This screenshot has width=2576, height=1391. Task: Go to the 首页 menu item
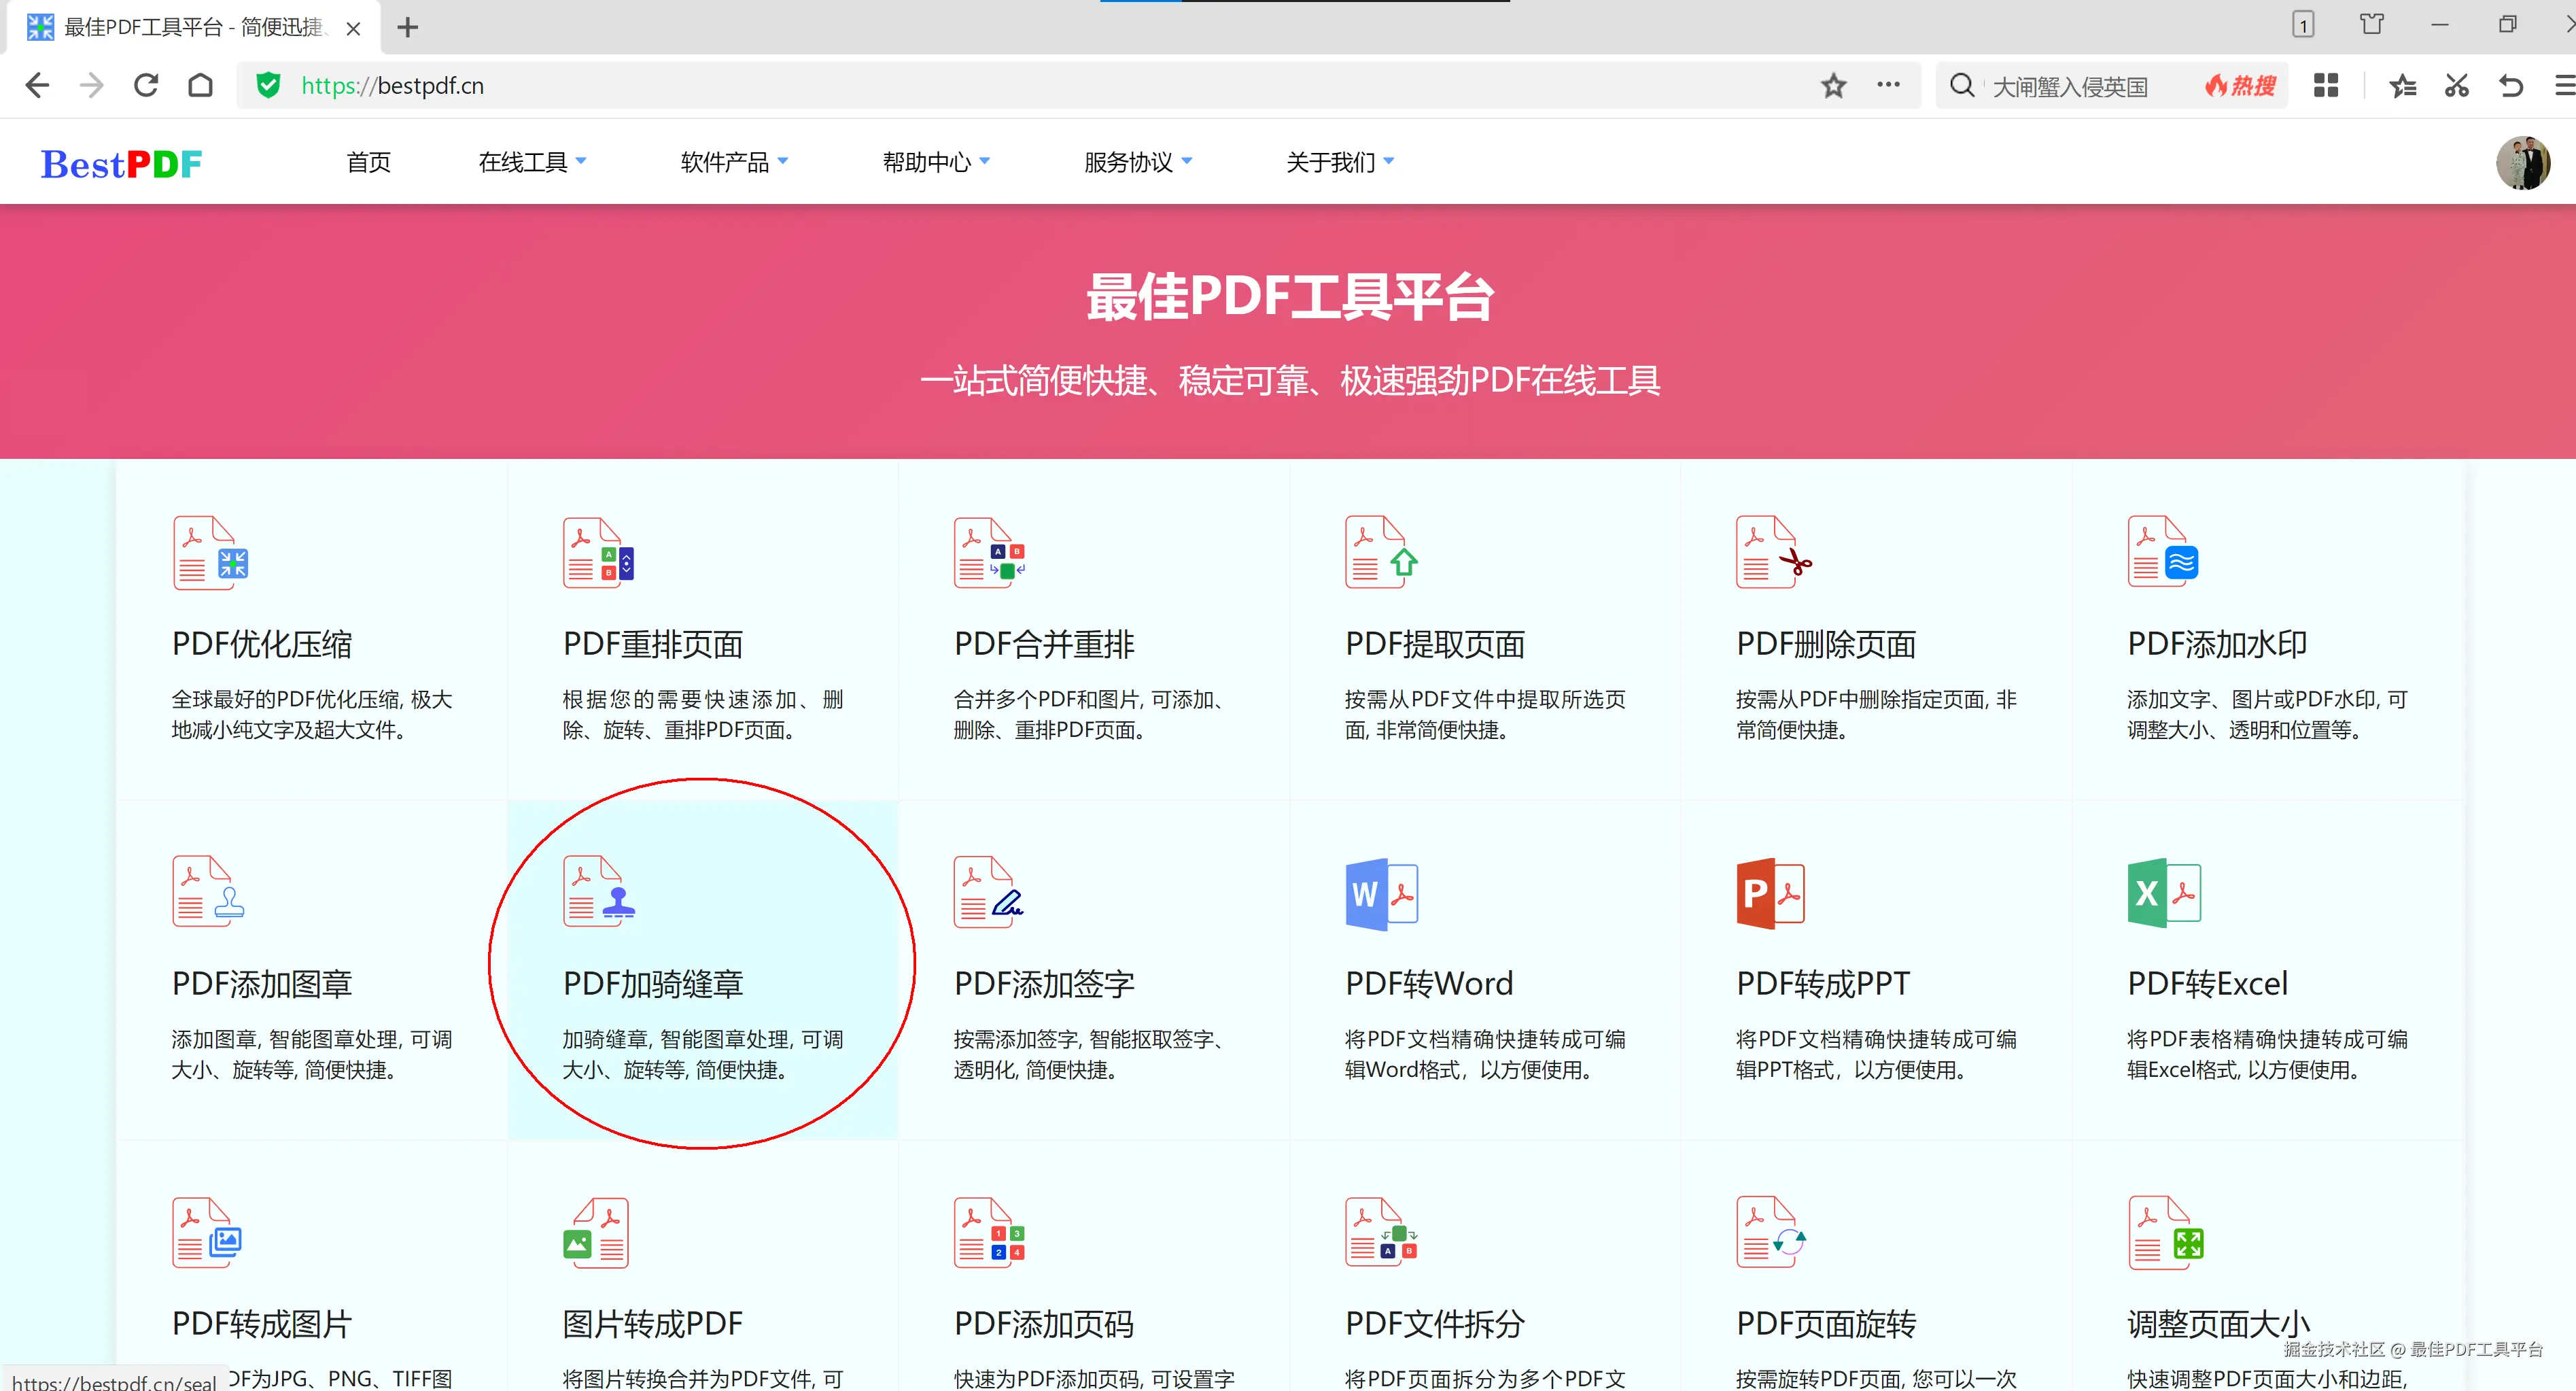point(368,162)
